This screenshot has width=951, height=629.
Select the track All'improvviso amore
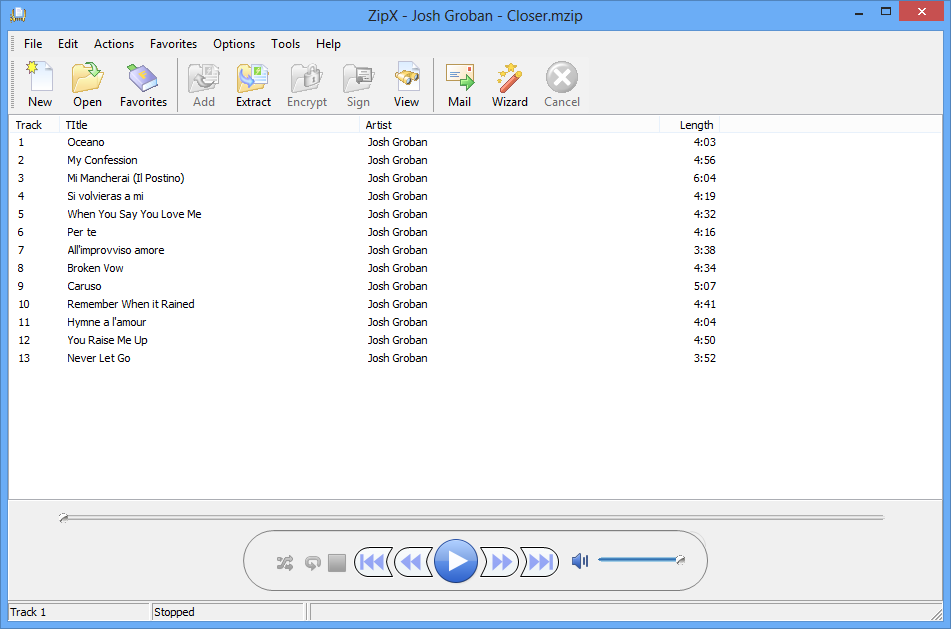pyautogui.click(x=115, y=250)
